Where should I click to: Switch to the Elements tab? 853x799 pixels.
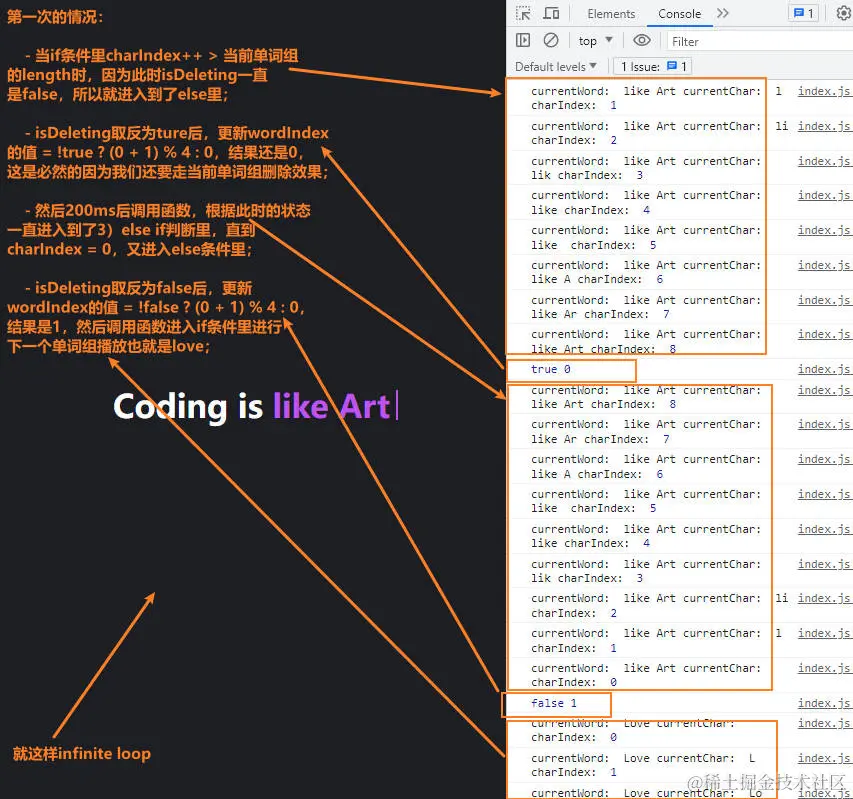611,14
